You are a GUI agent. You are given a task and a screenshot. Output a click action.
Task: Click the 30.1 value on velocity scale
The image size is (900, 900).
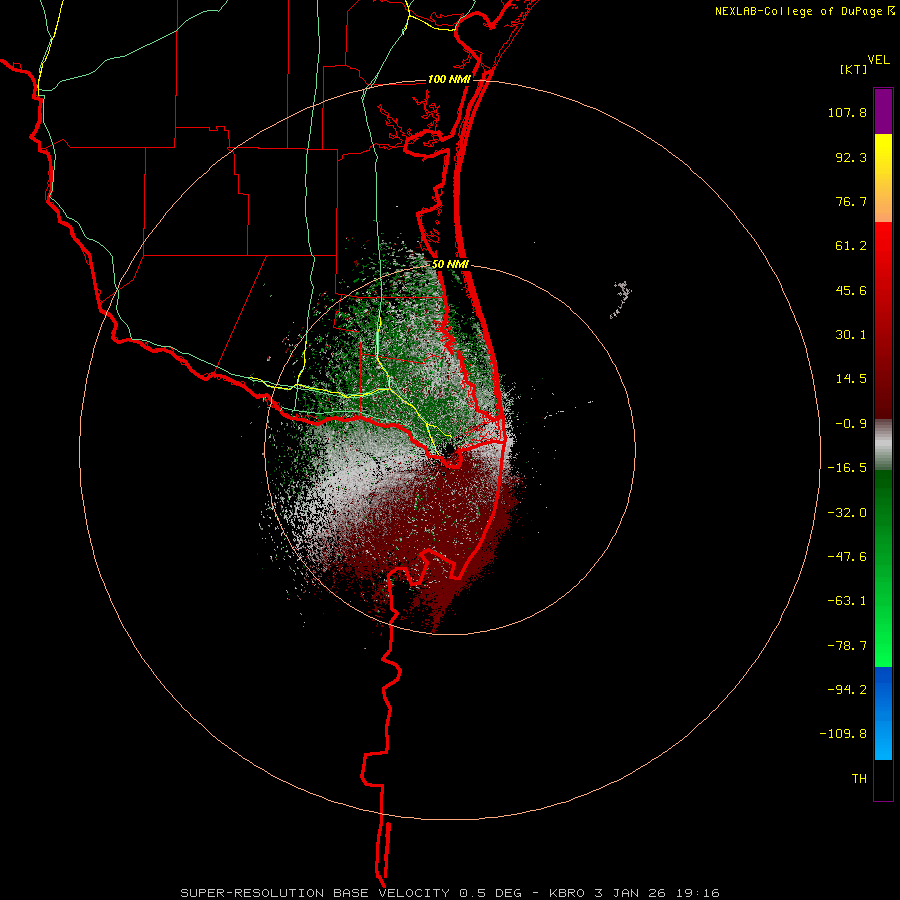point(851,335)
